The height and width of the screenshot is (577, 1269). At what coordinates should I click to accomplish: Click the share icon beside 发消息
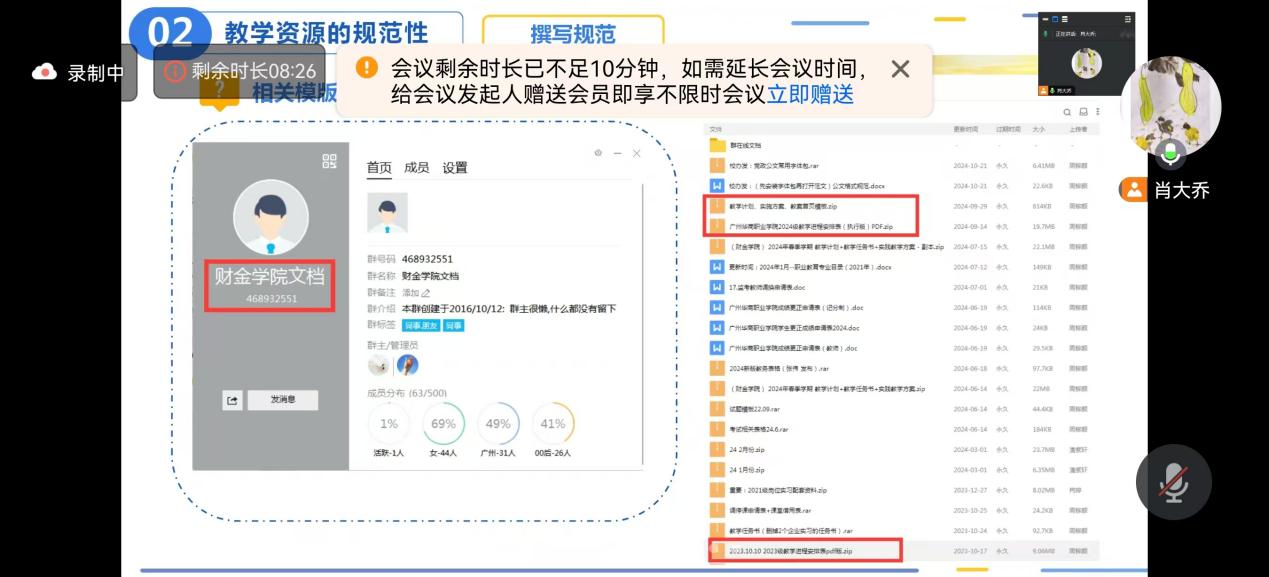point(232,400)
